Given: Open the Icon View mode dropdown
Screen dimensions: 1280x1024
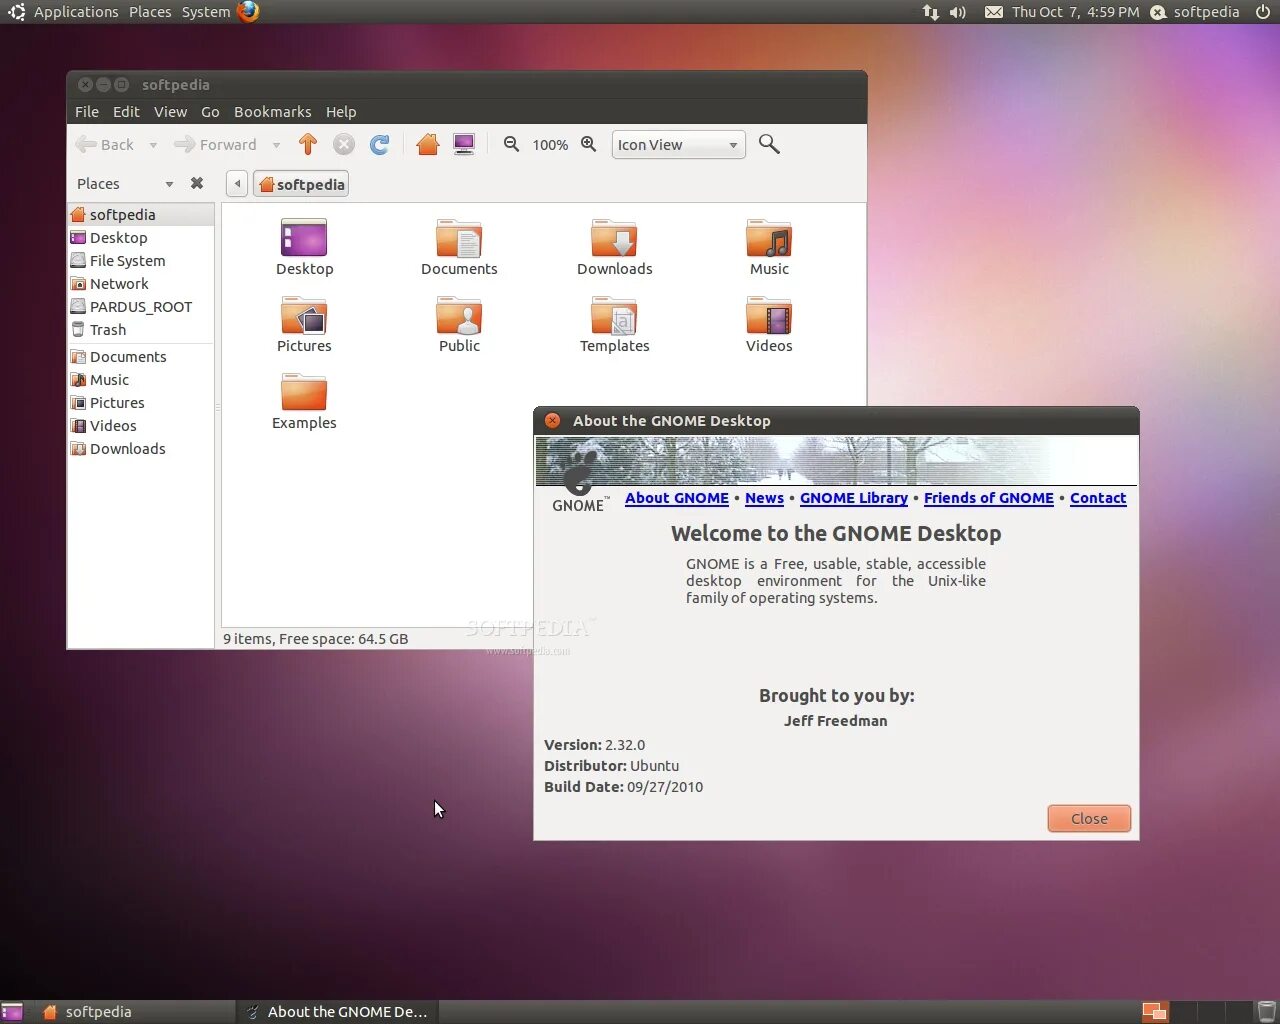Looking at the screenshot, I should coord(679,145).
